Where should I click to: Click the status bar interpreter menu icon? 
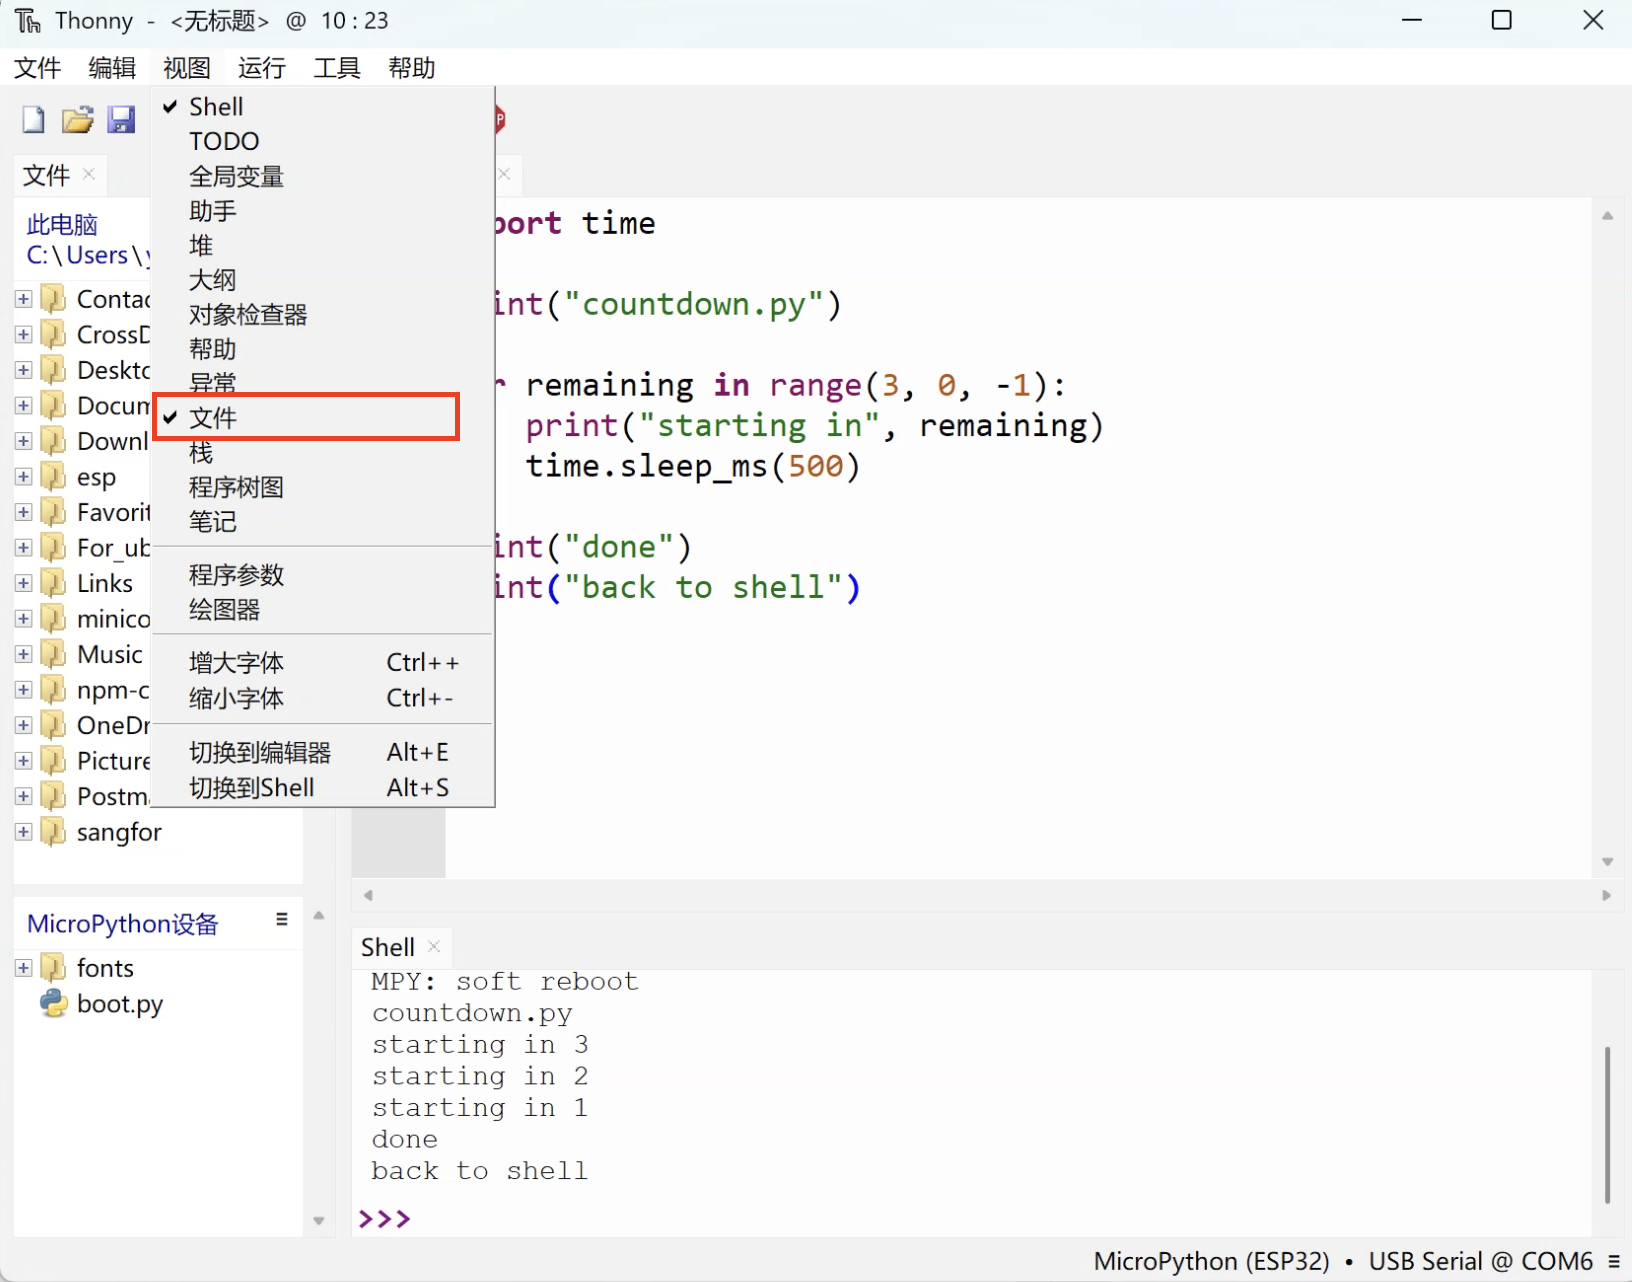(x=1613, y=1262)
